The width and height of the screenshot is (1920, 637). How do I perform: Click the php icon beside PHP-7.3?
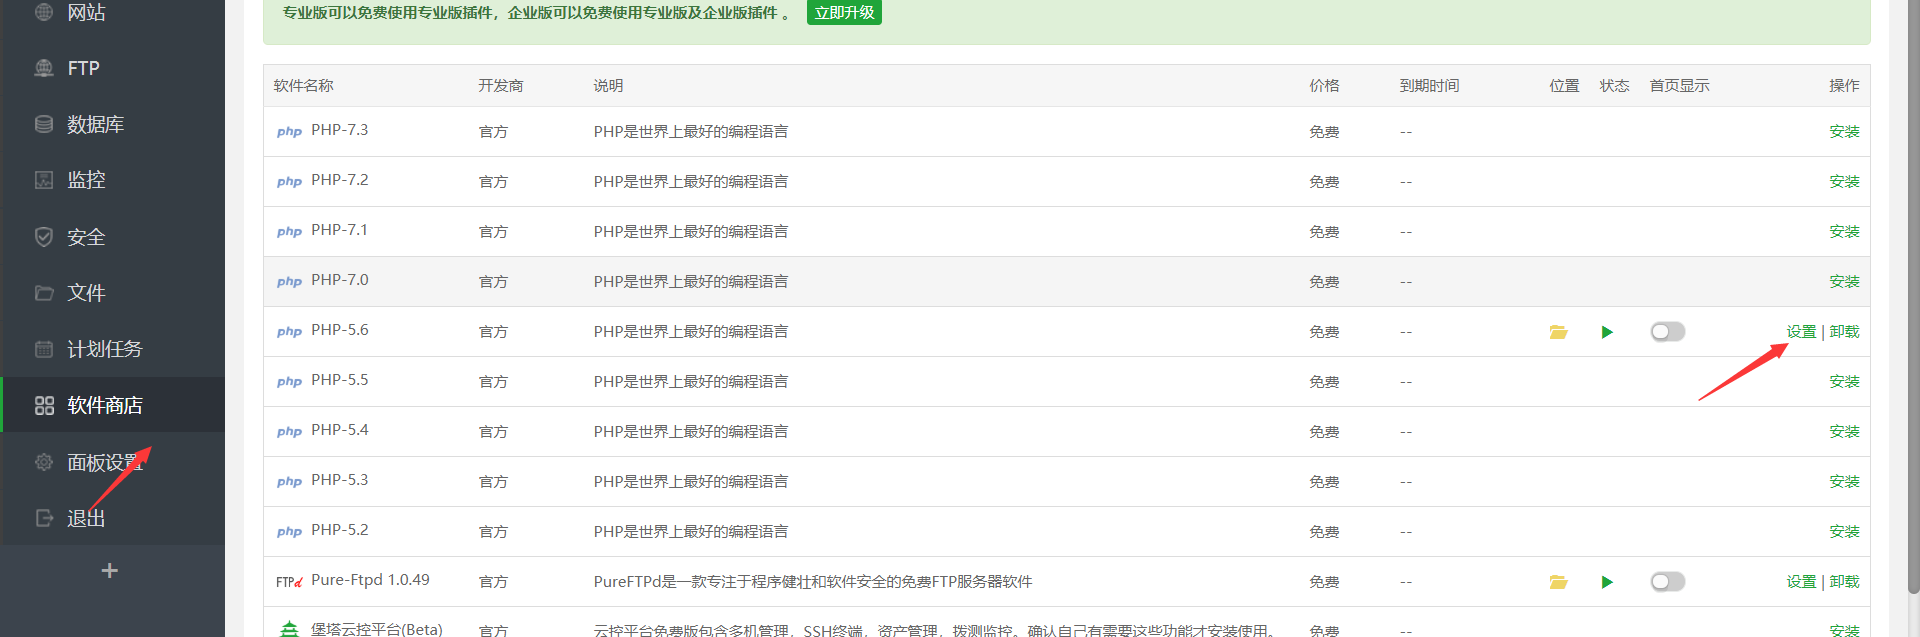[289, 132]
